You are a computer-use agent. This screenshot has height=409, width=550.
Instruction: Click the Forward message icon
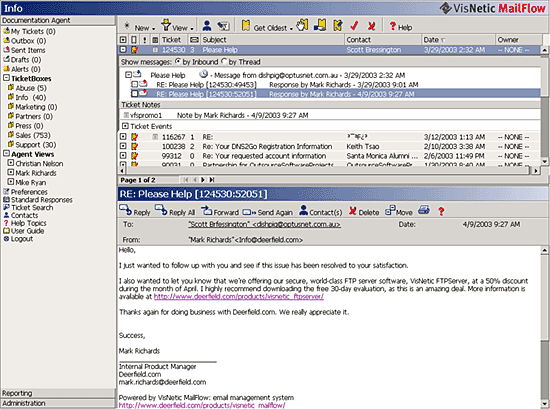(x=207, y=211)
